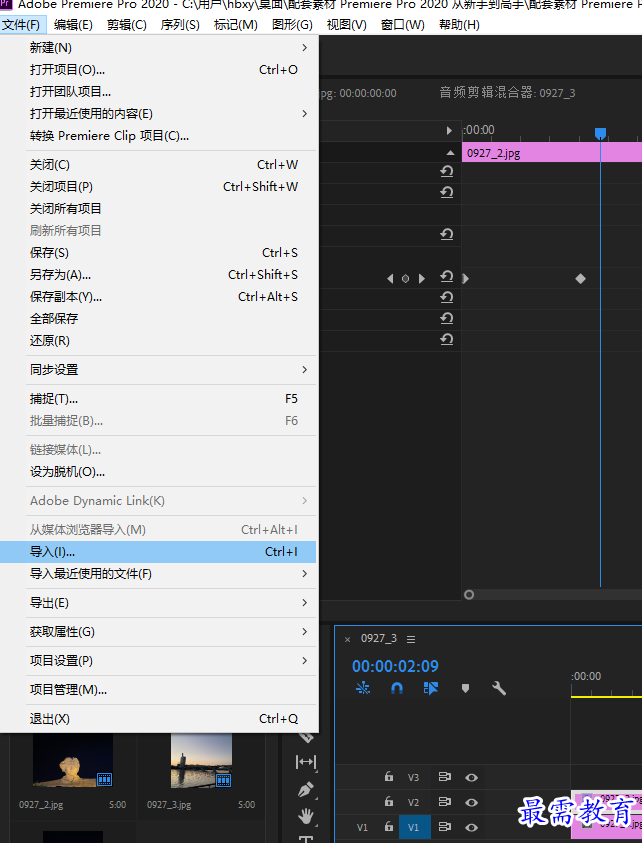Click the pink 0927_2.jpg clip bar

coord(552,153)
